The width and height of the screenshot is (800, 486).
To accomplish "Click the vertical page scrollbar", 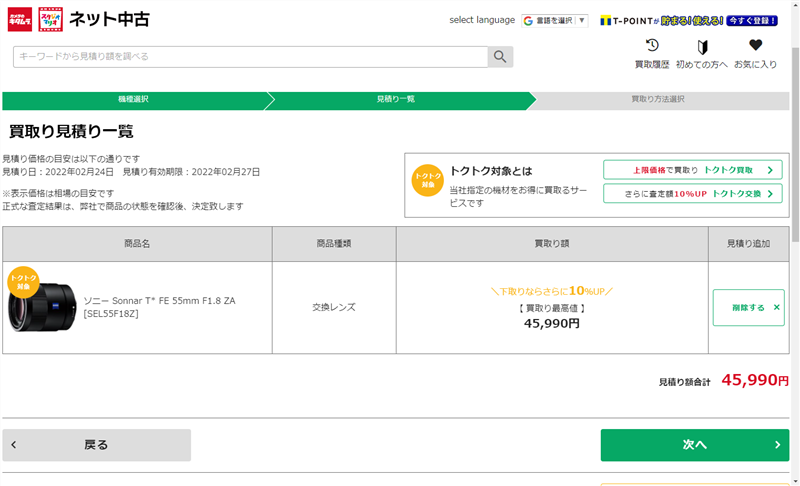I will click(x=795, y=145).
